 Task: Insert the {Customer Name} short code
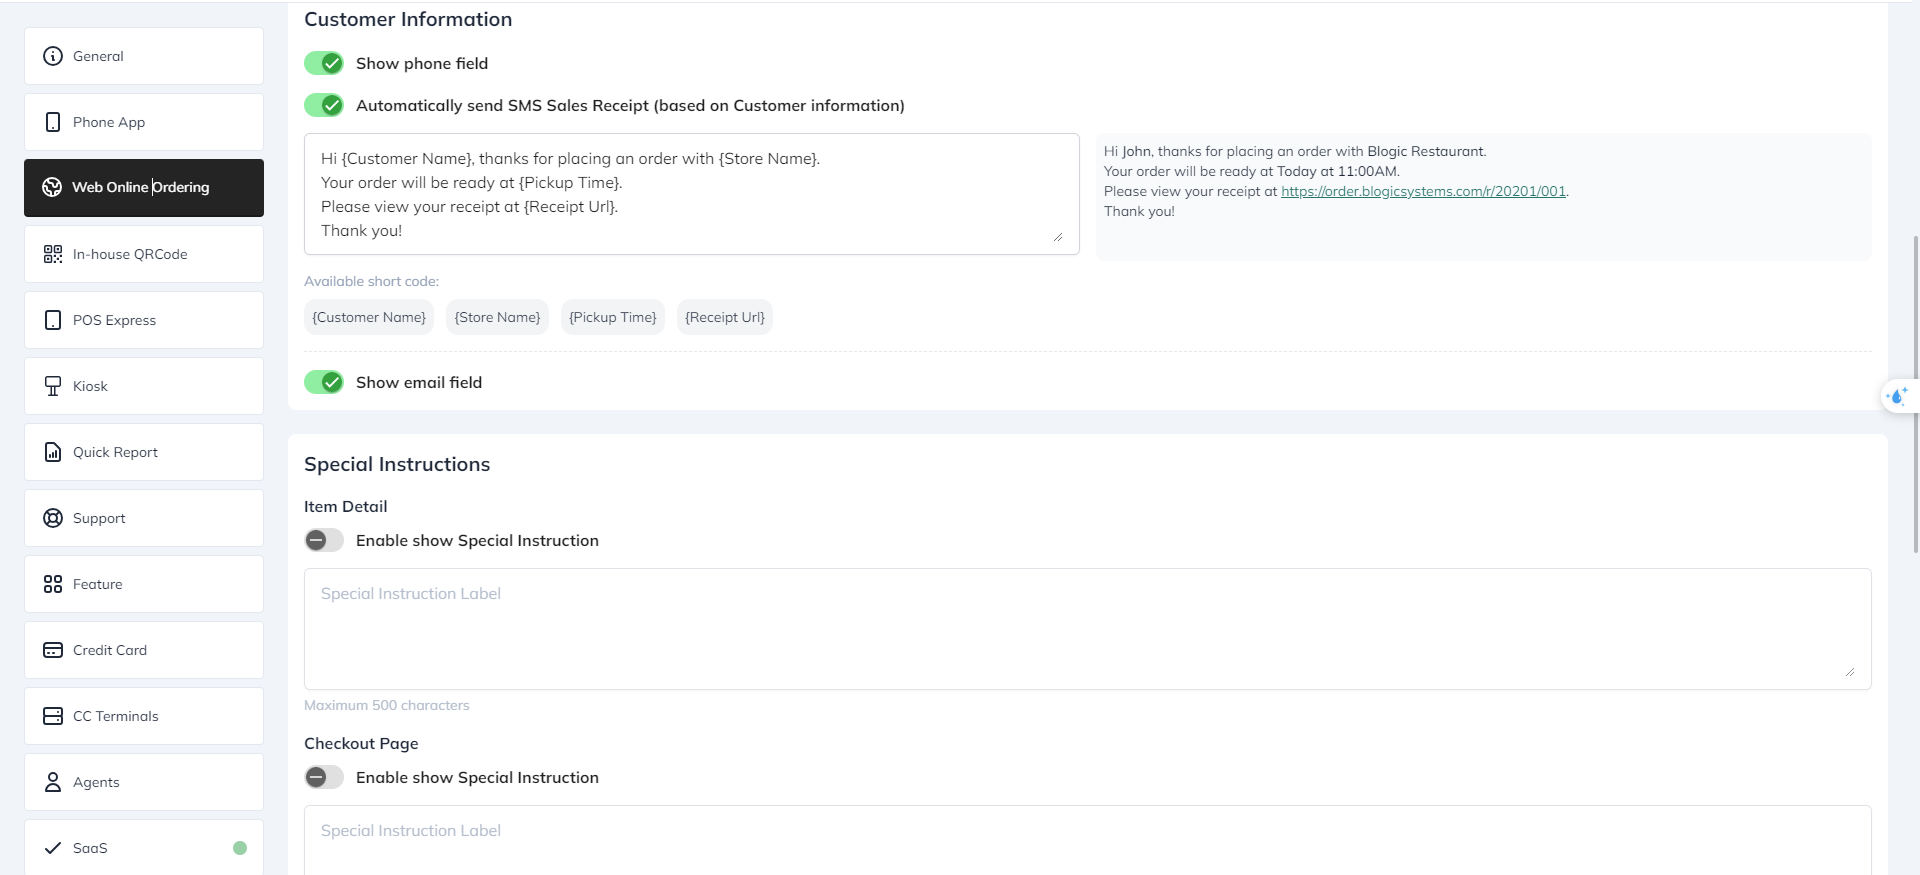pos(369,317)
